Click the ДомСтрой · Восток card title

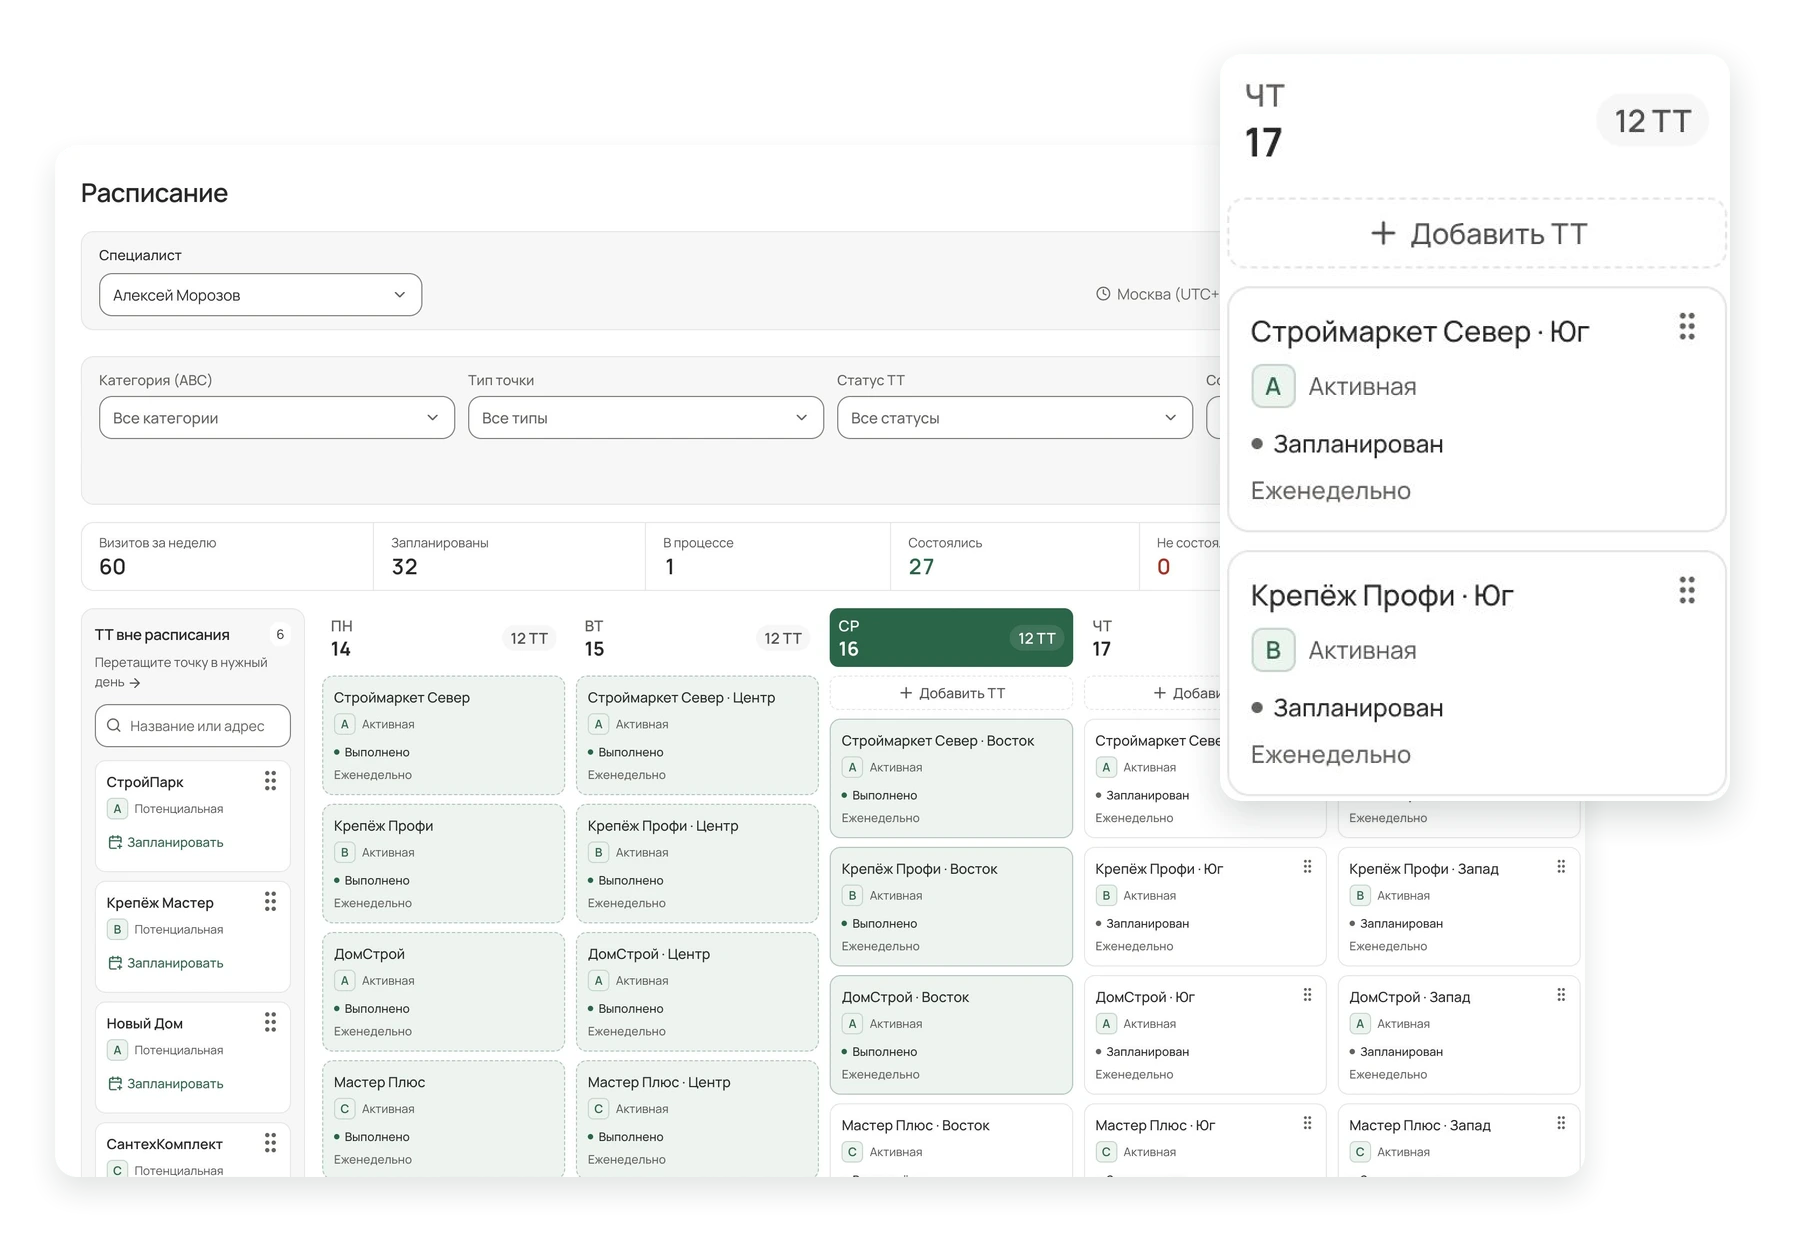[x=905, y=997]
